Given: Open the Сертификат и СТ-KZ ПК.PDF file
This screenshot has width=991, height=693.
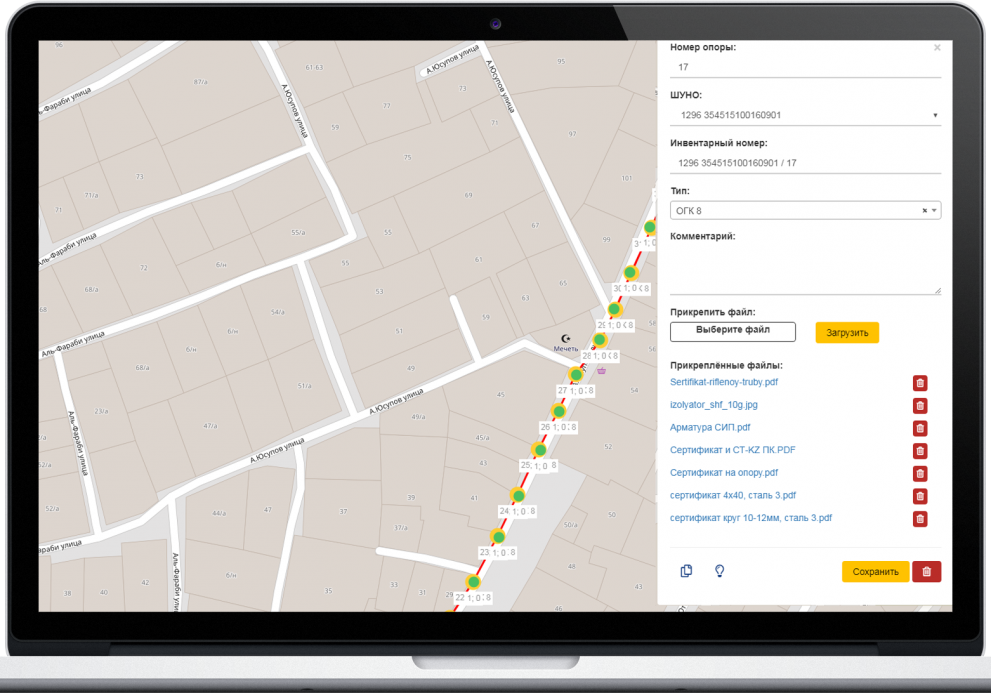Looking at the screenshot, I should (x=732, y=450).
